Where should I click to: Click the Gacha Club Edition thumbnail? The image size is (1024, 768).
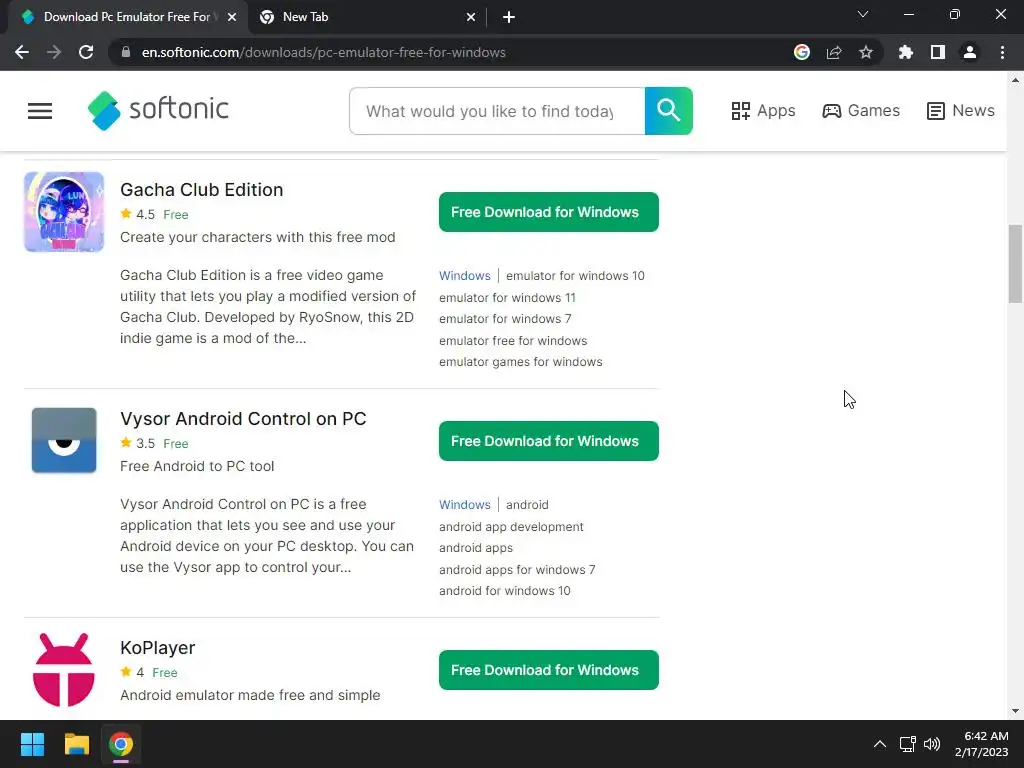click(64, 212)
